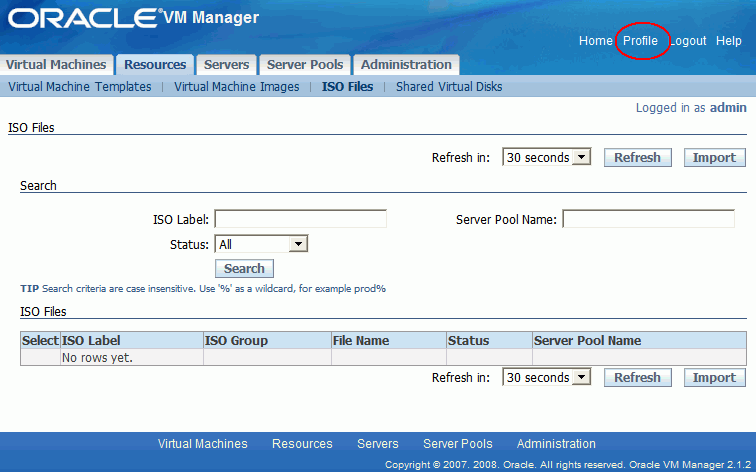Focus the Server Pool Name field
Viewport: 756px width, 472px height.
coord(648,219)
